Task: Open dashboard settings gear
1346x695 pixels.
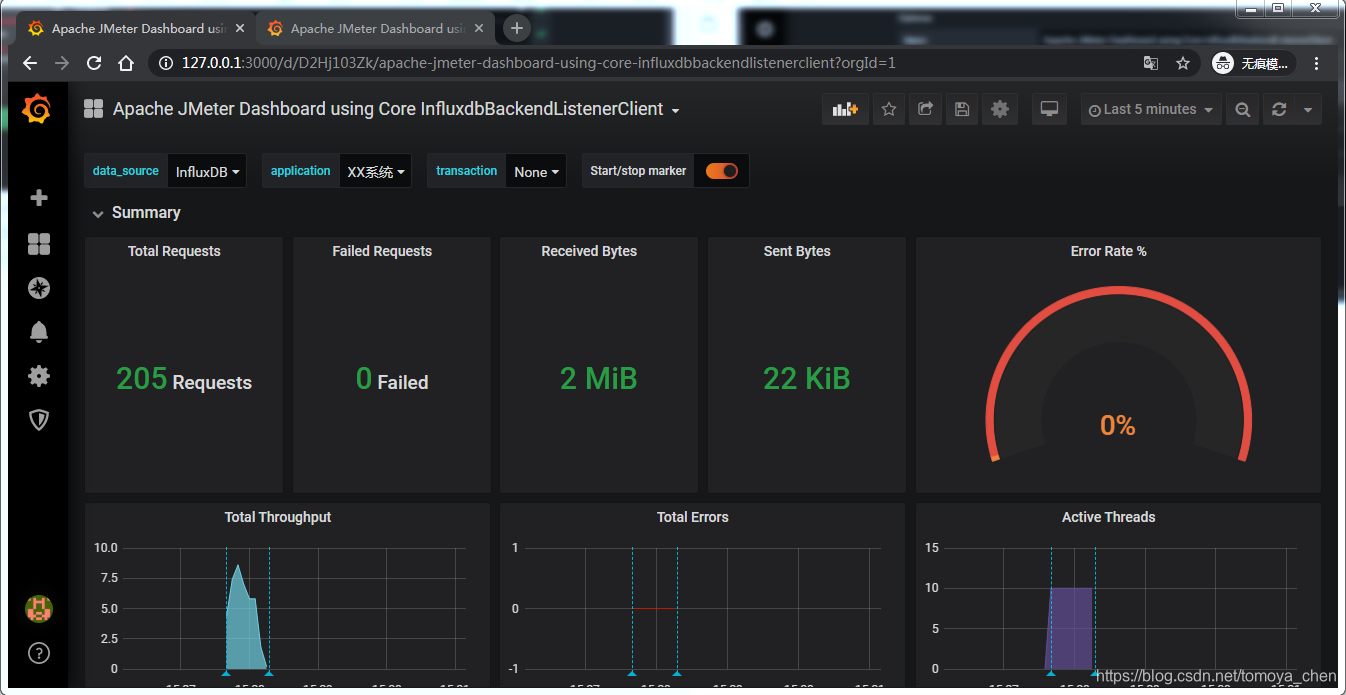Action: coord(1000,109)
